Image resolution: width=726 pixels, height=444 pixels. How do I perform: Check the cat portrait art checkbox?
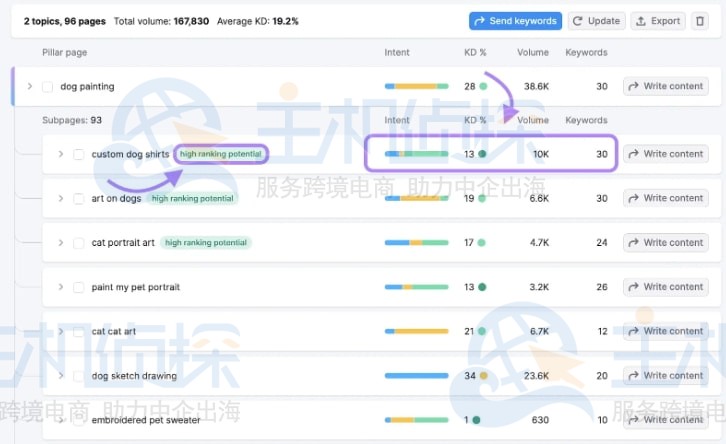pyautogui.click(x=78, y=243)
